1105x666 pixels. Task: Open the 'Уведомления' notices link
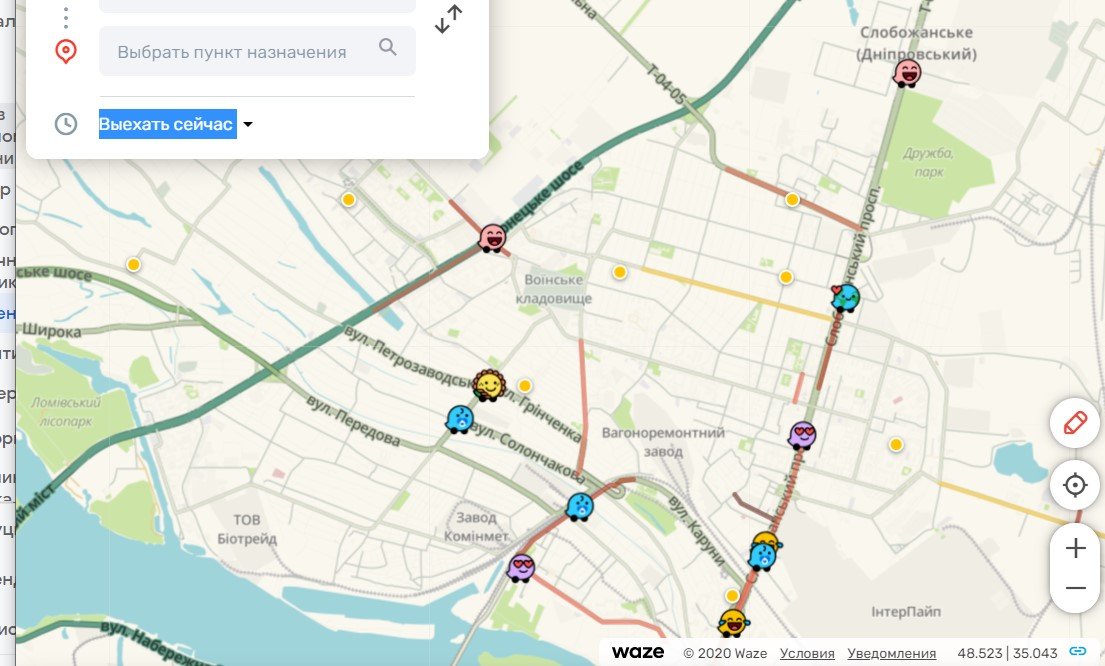(x=891, y=653)
